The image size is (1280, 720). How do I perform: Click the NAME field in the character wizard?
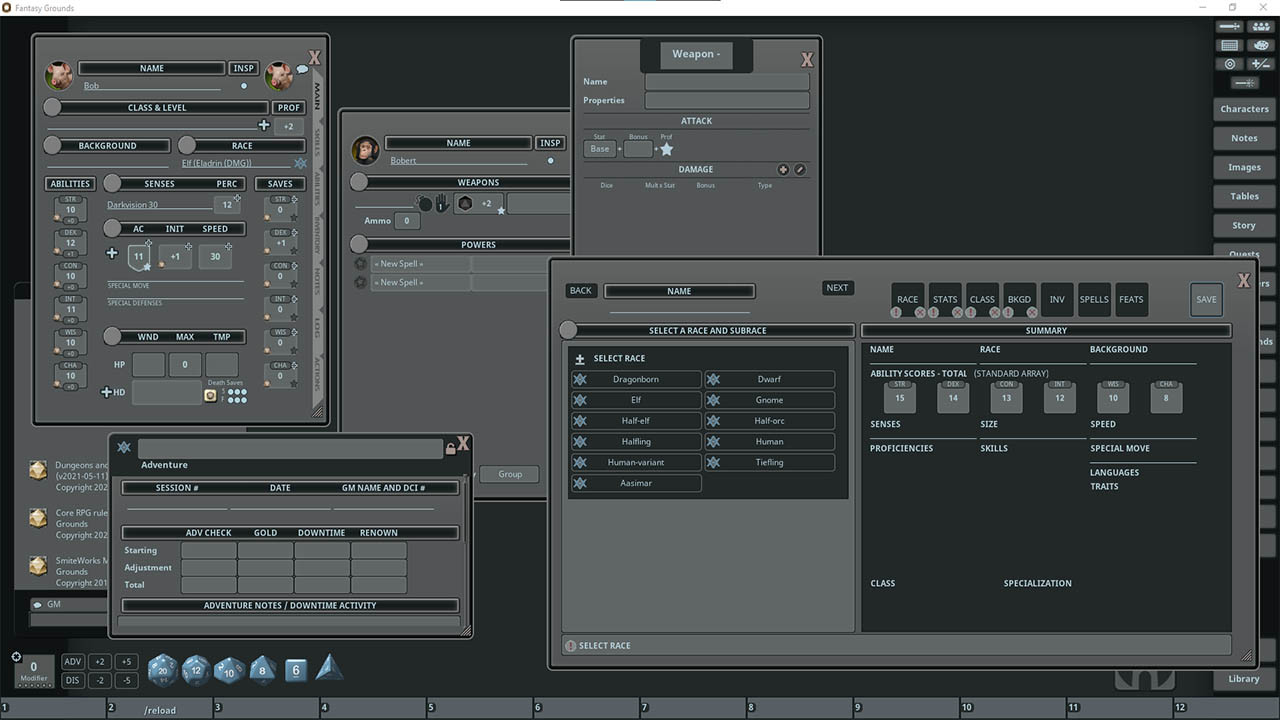(x=679, y=290)
